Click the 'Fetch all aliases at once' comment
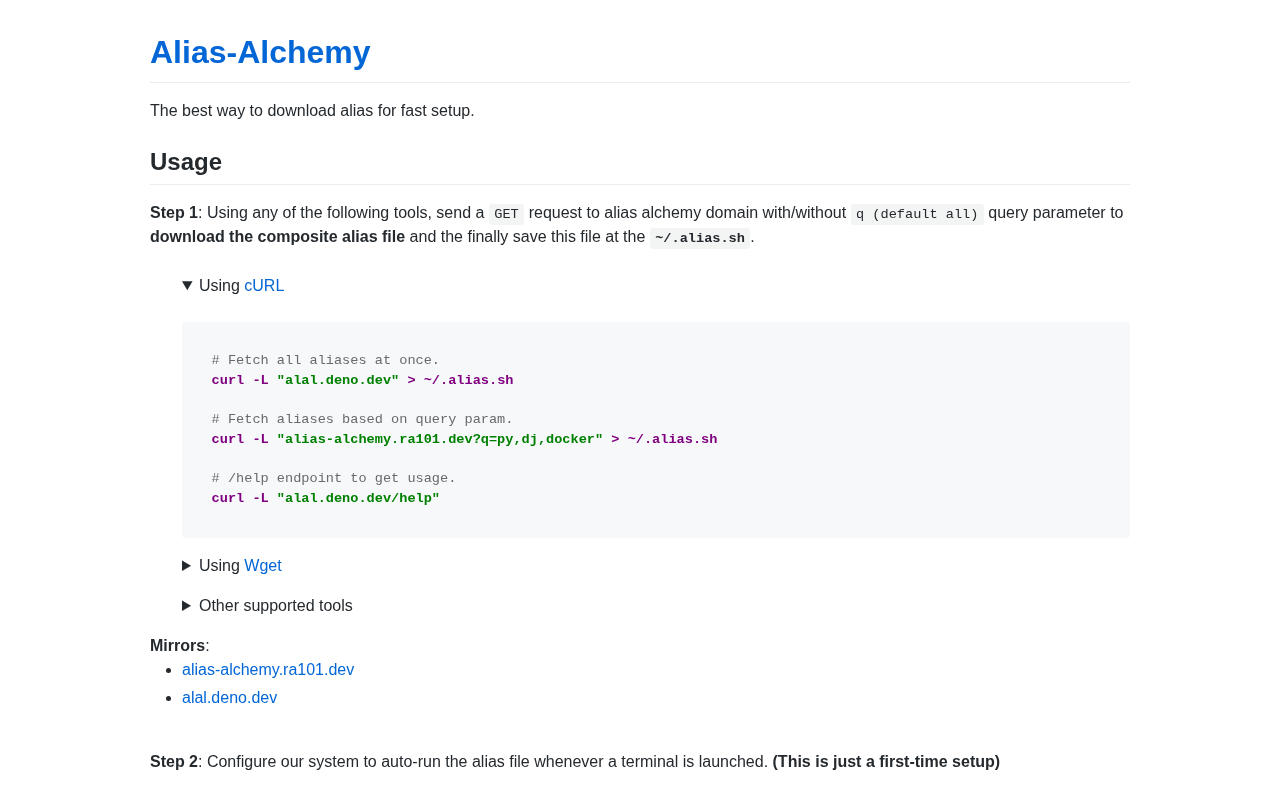This screenshot has width=1280, height=800. pyautogui.click(x=325, y=361)
